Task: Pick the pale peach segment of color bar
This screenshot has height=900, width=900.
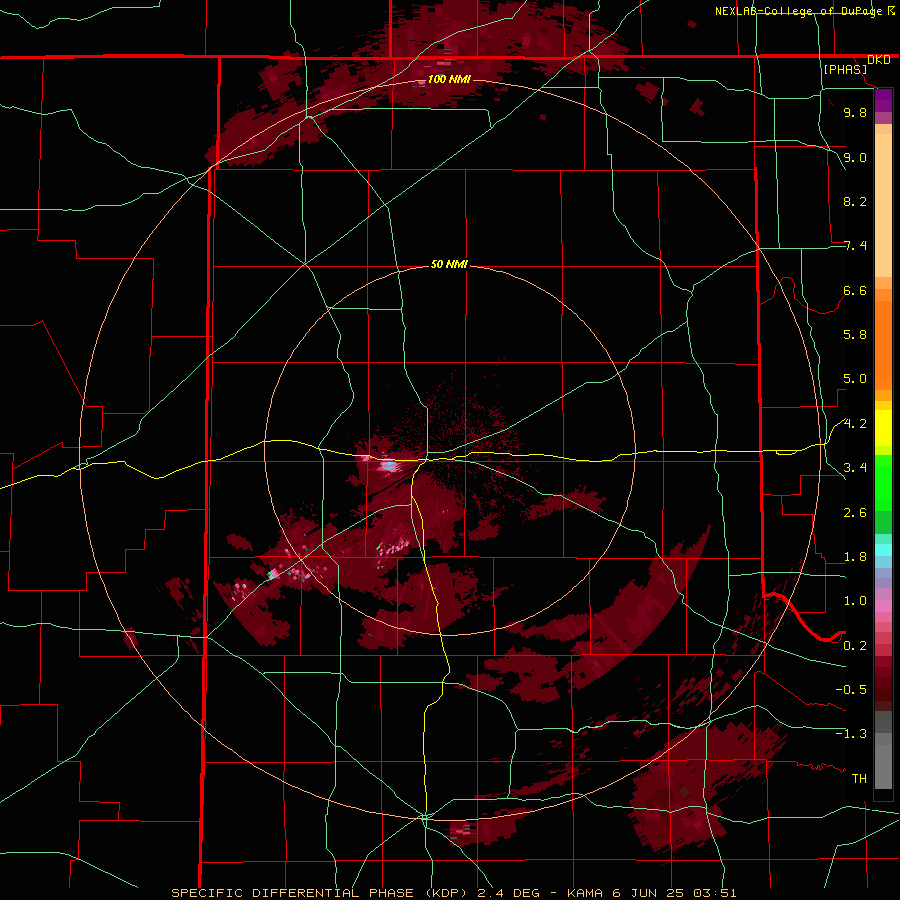Action: (x=883, y=205)
